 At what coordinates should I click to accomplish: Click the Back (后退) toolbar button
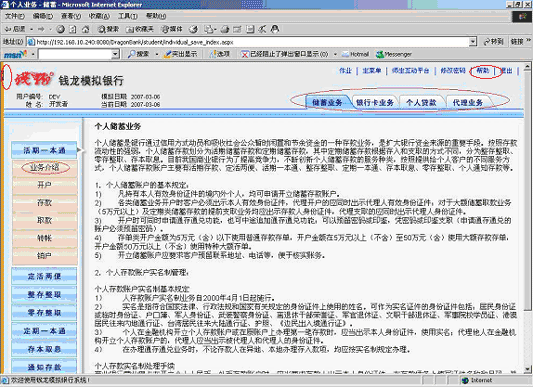15,29
